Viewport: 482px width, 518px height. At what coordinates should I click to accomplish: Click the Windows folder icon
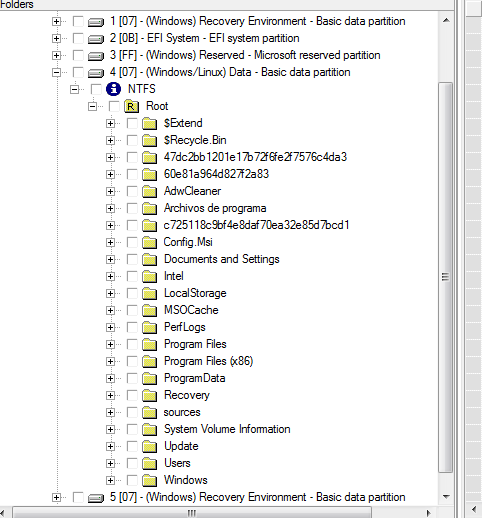point(149,480)
